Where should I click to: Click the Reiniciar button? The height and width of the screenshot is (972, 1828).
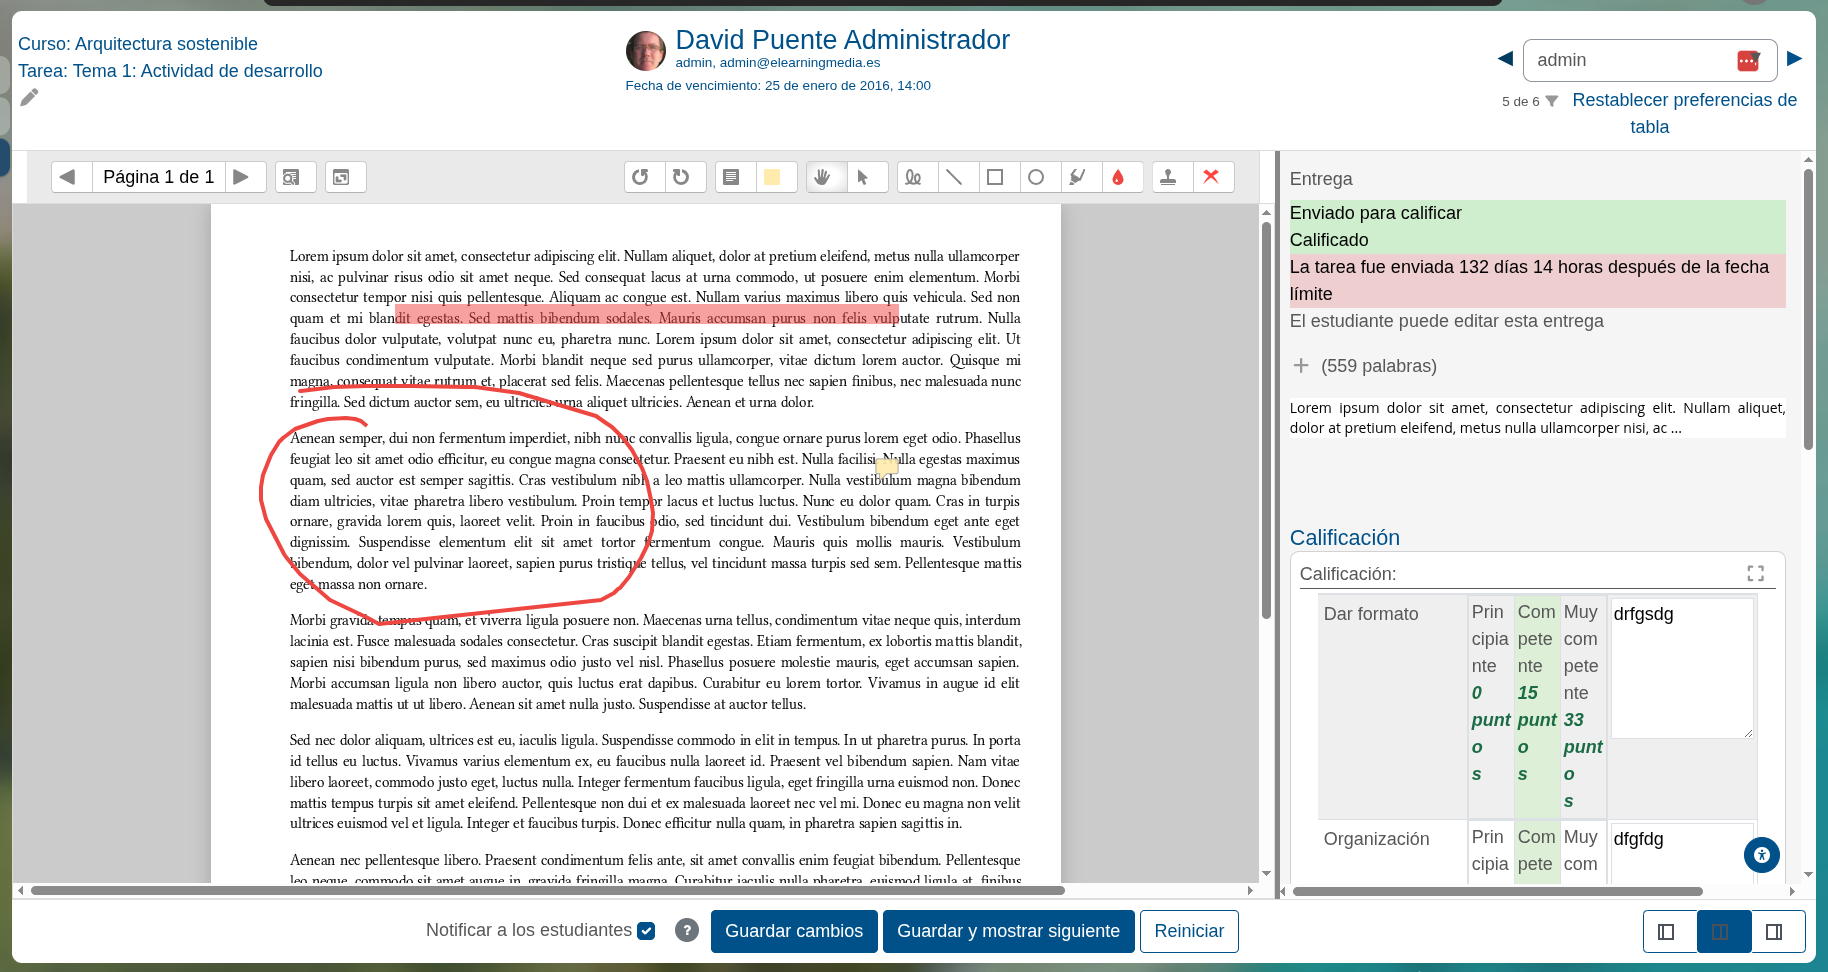[1189, 931]
